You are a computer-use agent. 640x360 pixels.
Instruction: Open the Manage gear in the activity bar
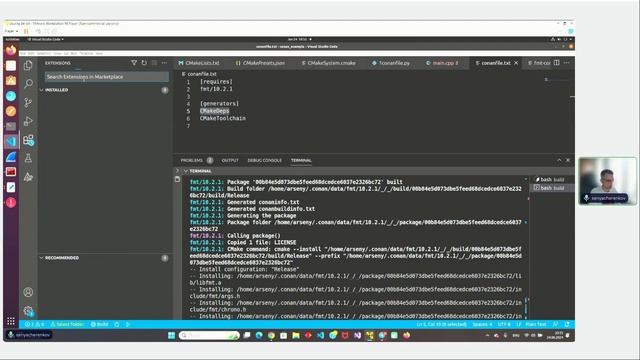click(x=28, y=311)
